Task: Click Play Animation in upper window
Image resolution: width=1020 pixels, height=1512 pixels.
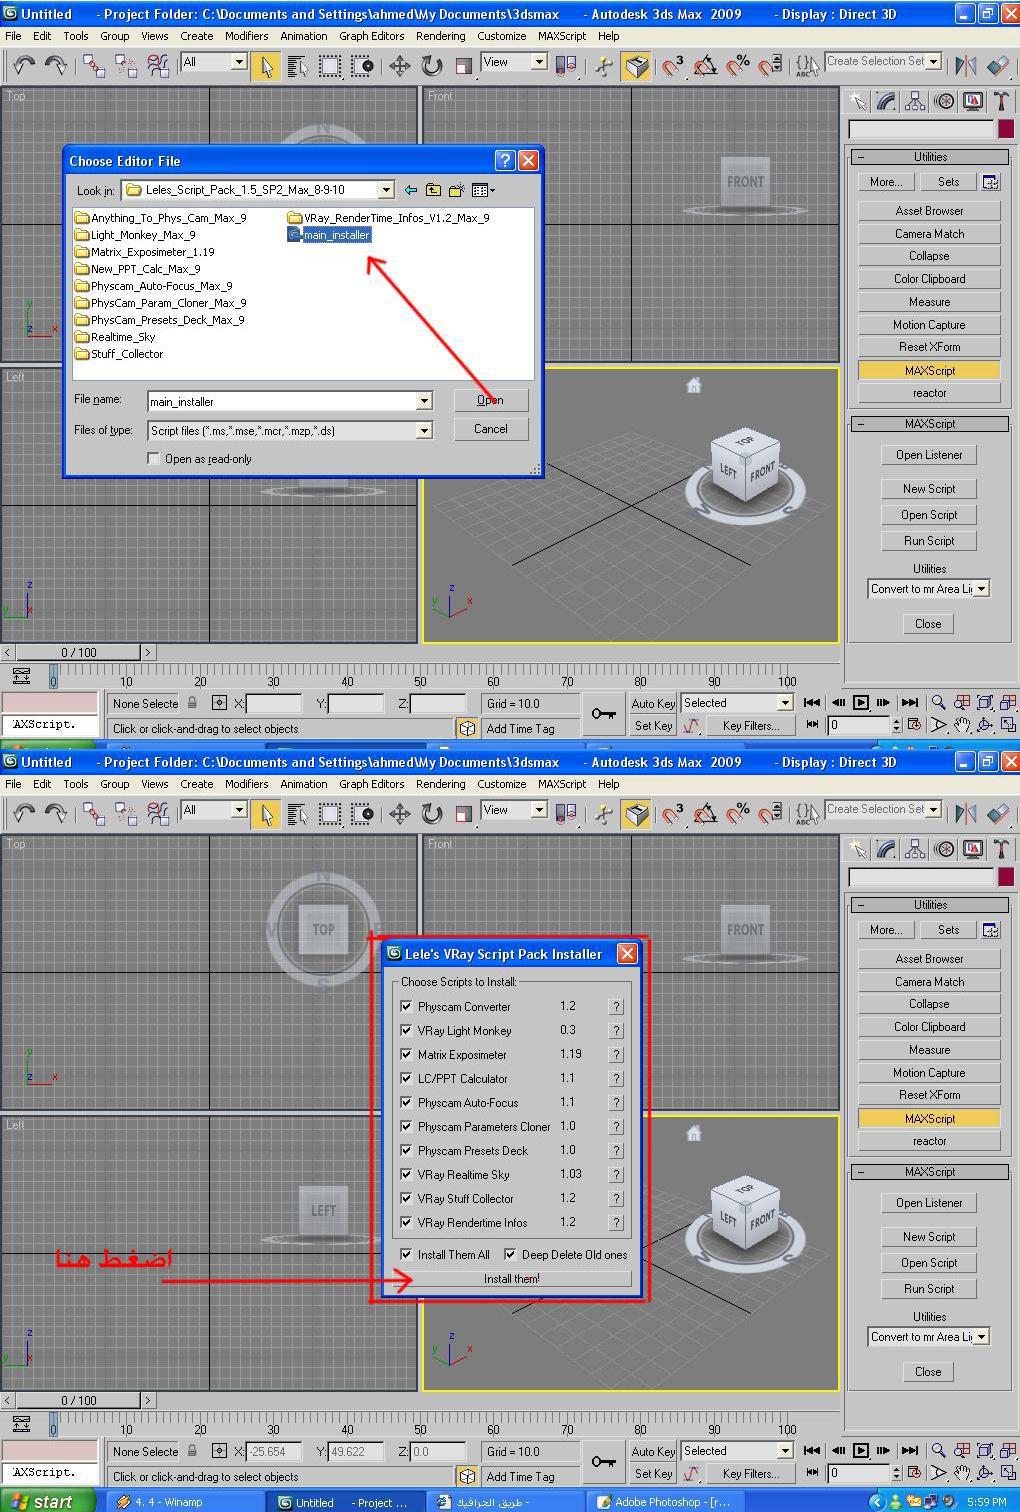Action: point(860,703)
